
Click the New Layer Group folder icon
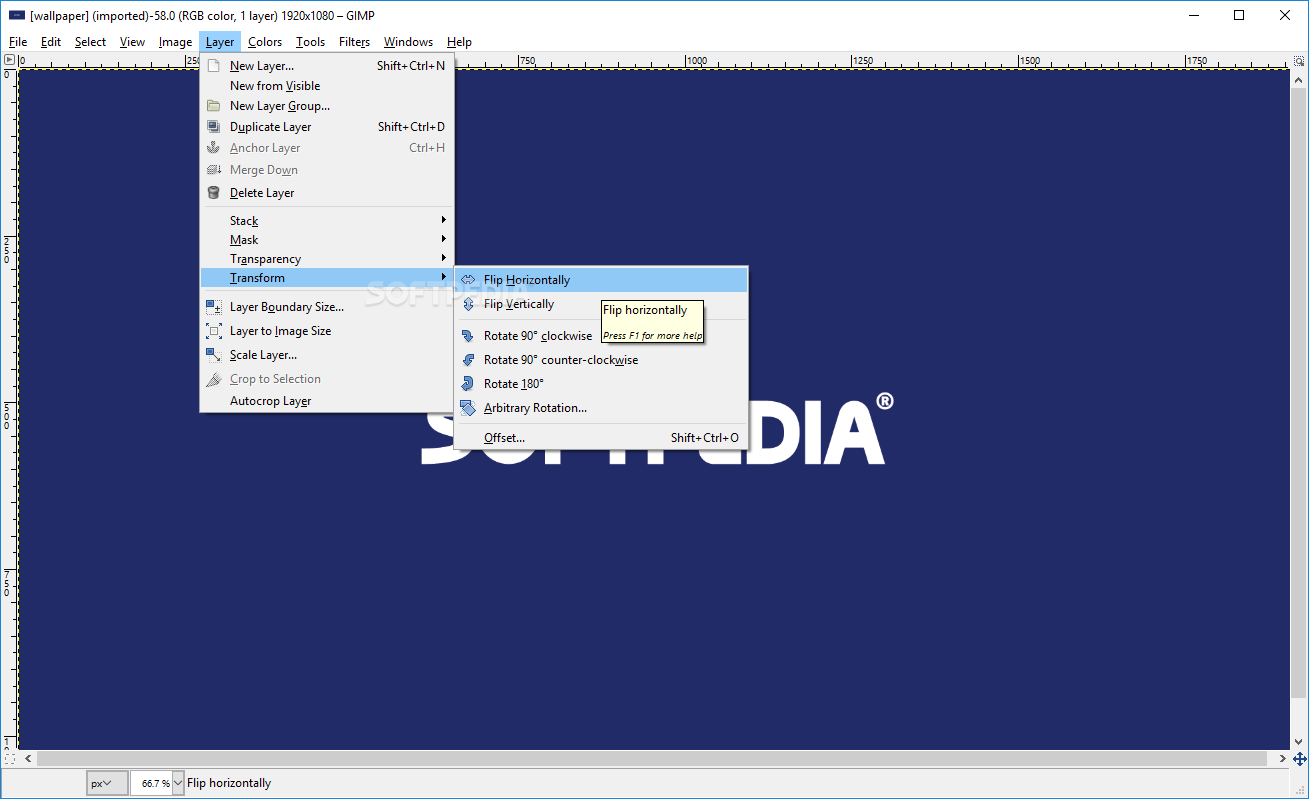(x=213, y=106)
